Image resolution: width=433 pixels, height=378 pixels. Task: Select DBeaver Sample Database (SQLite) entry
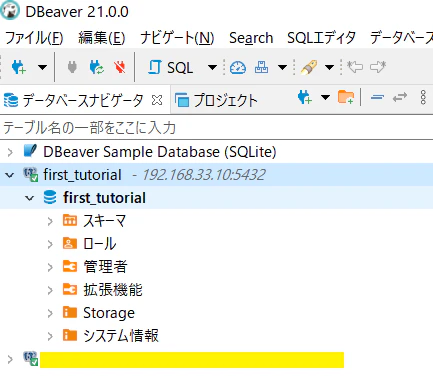click(x=160, y=152)
